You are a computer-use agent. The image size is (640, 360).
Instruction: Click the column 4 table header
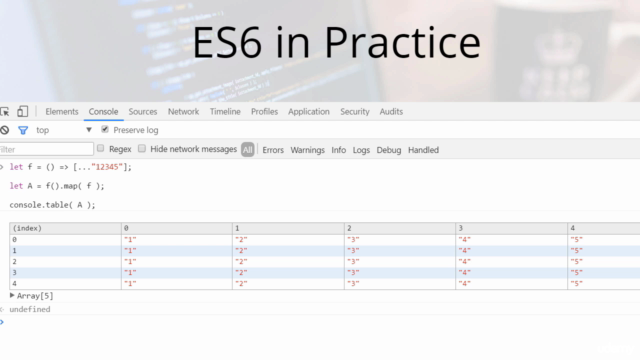(604, 228)
